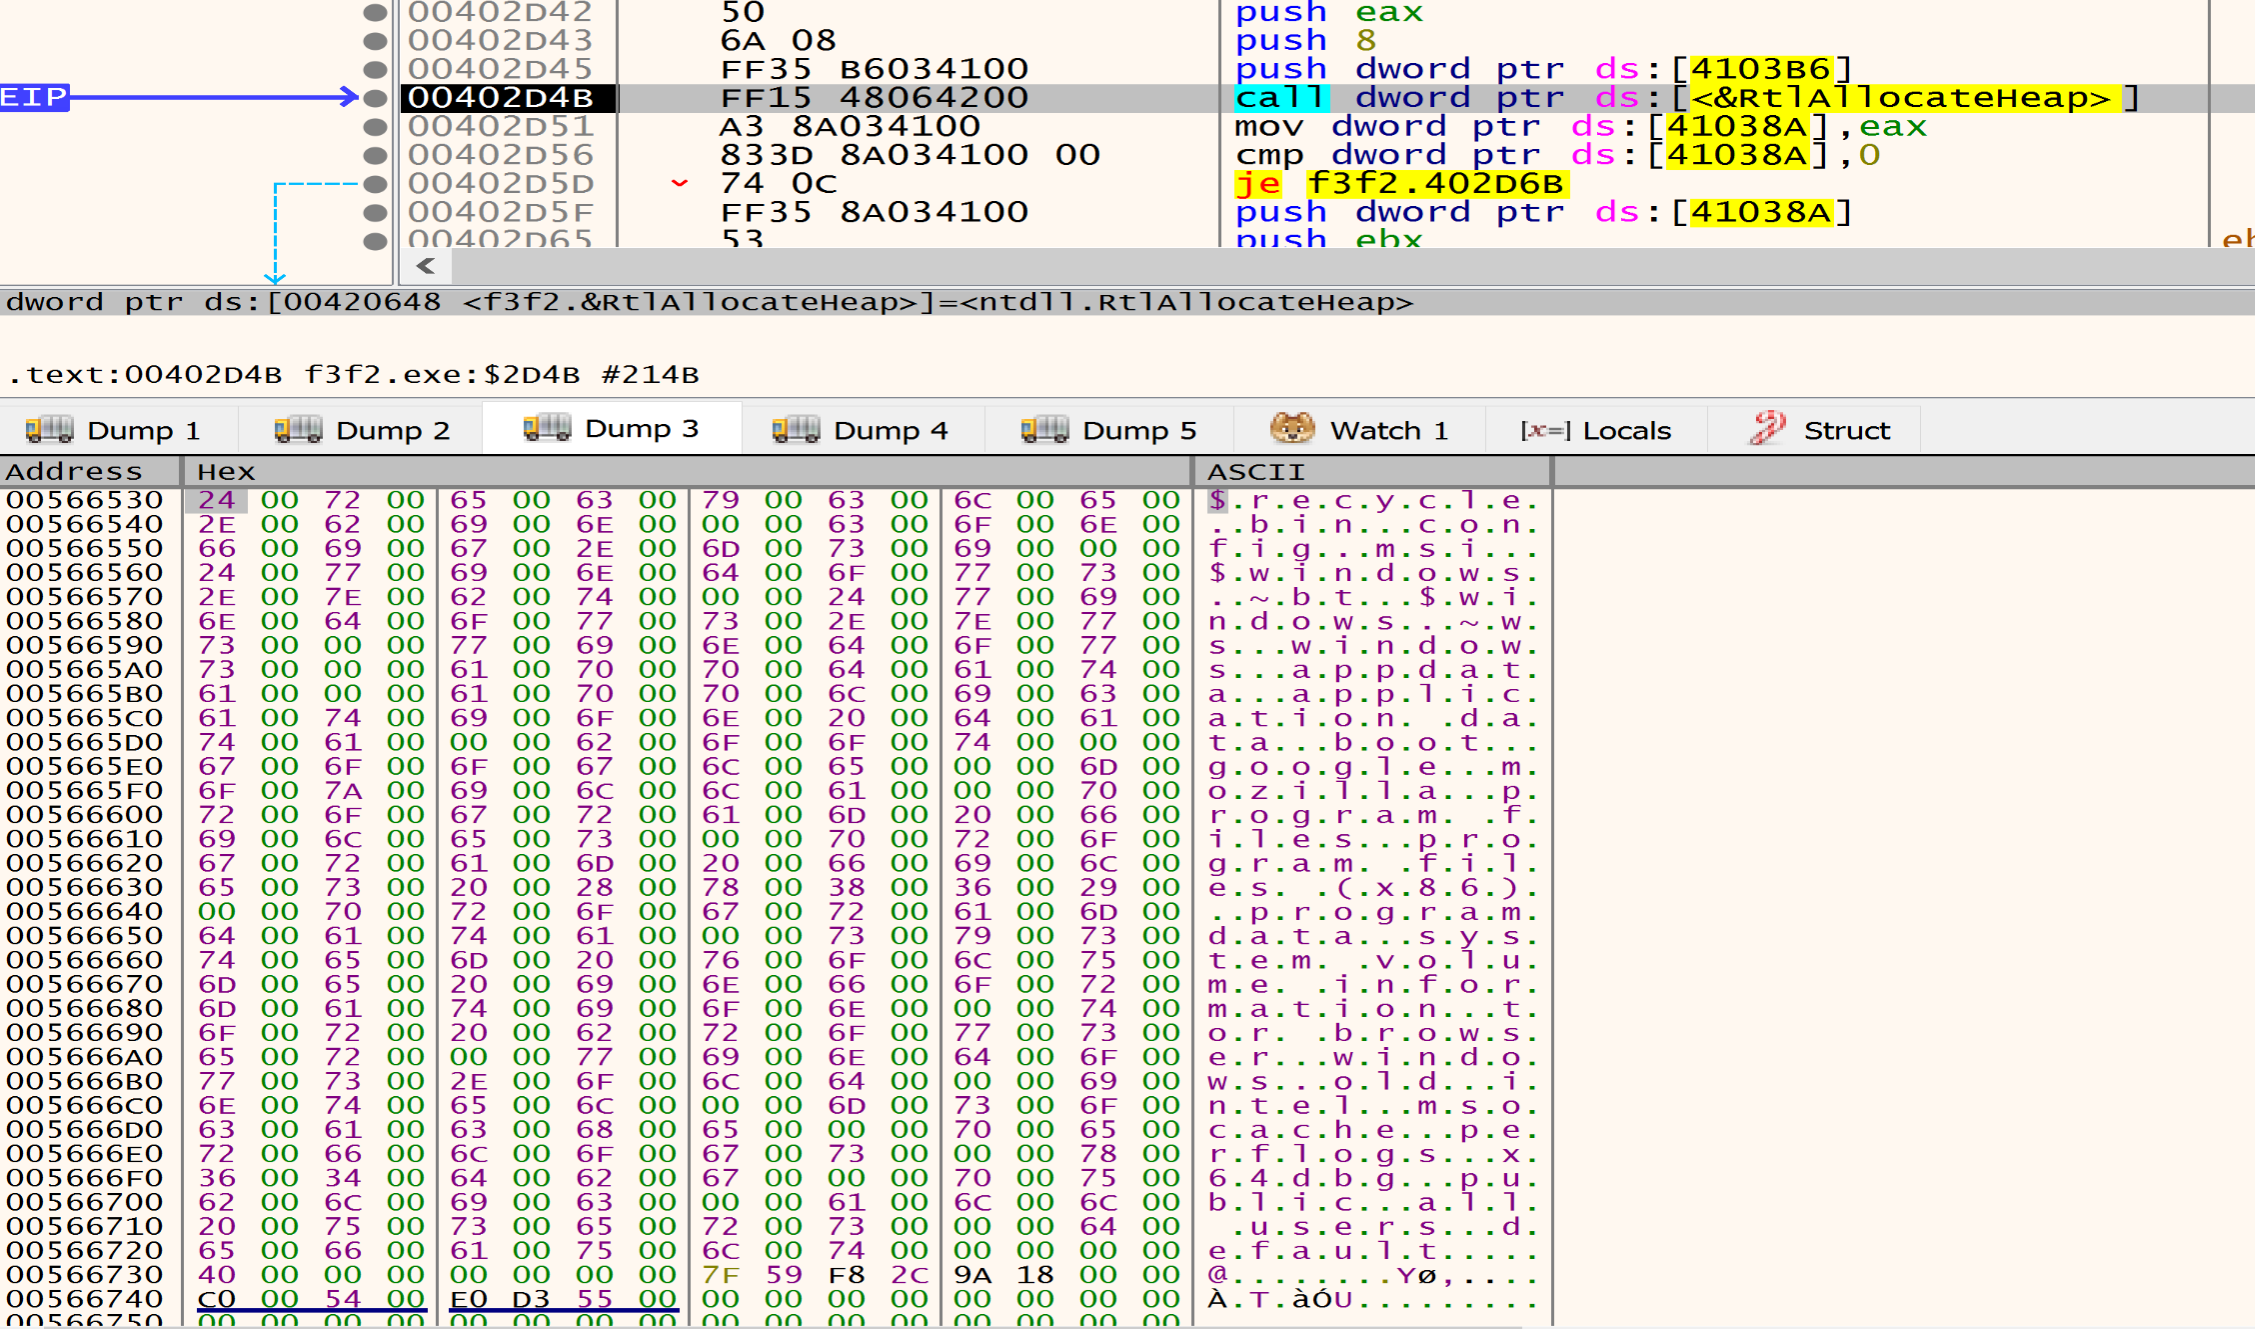Open the Watch 1 tab
This screenshot has width=2255, height=1329.
(x=1388, y=430)
